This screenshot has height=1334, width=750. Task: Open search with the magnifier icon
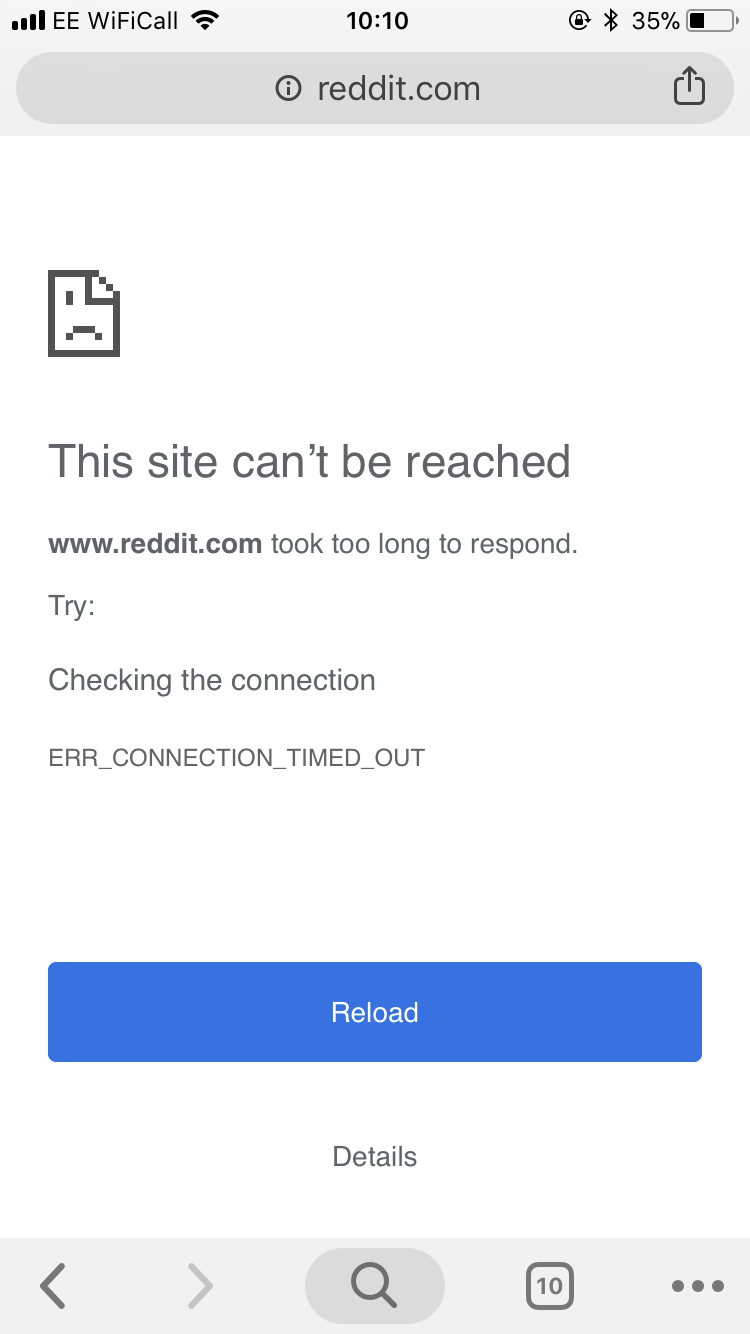tap(375, 1285)
